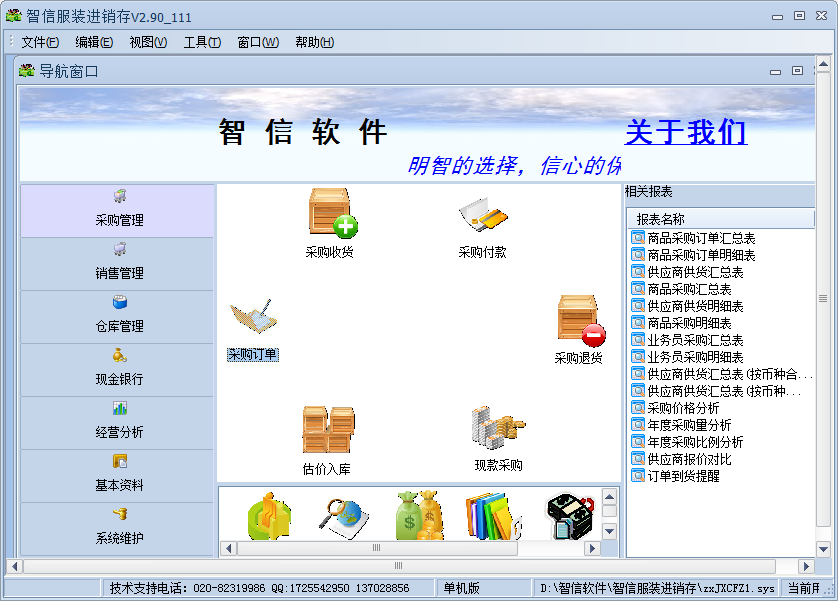Open the 采购订单 purchase order icon
This screenshot has height=601, width=838.
tap(253, 318)
